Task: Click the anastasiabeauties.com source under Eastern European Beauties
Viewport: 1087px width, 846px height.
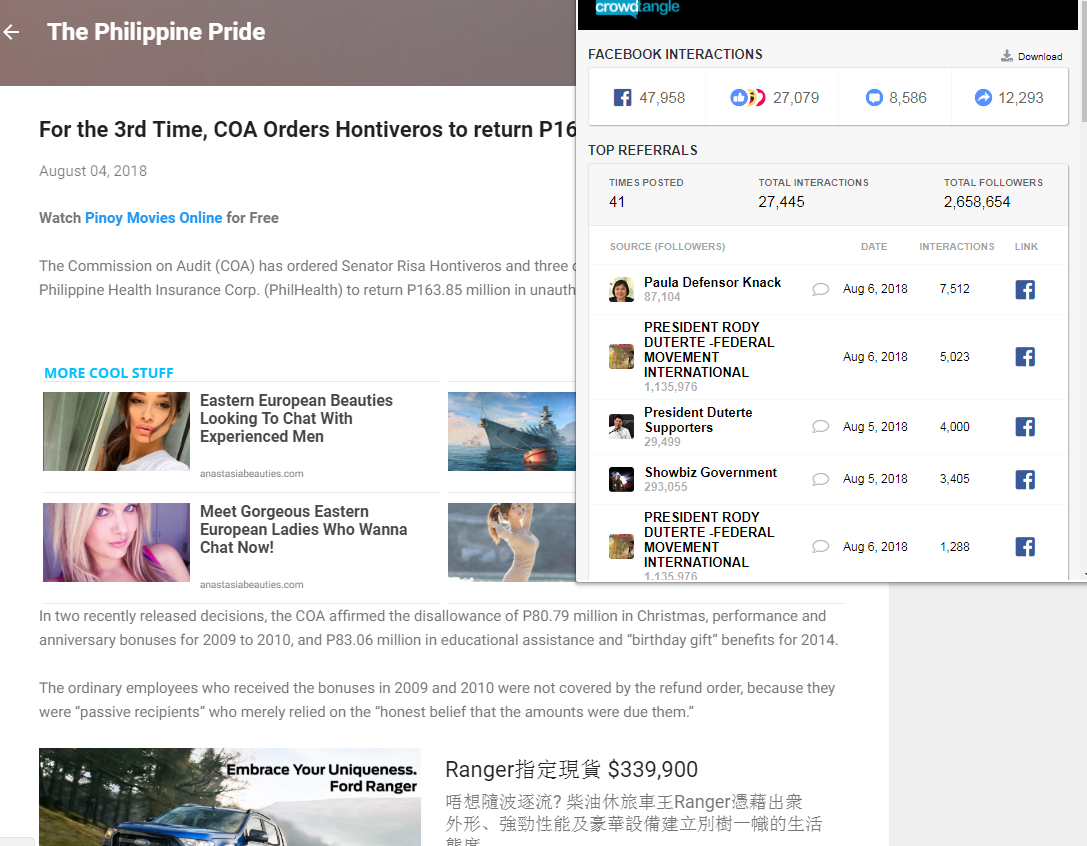Action: pos(252,474)
